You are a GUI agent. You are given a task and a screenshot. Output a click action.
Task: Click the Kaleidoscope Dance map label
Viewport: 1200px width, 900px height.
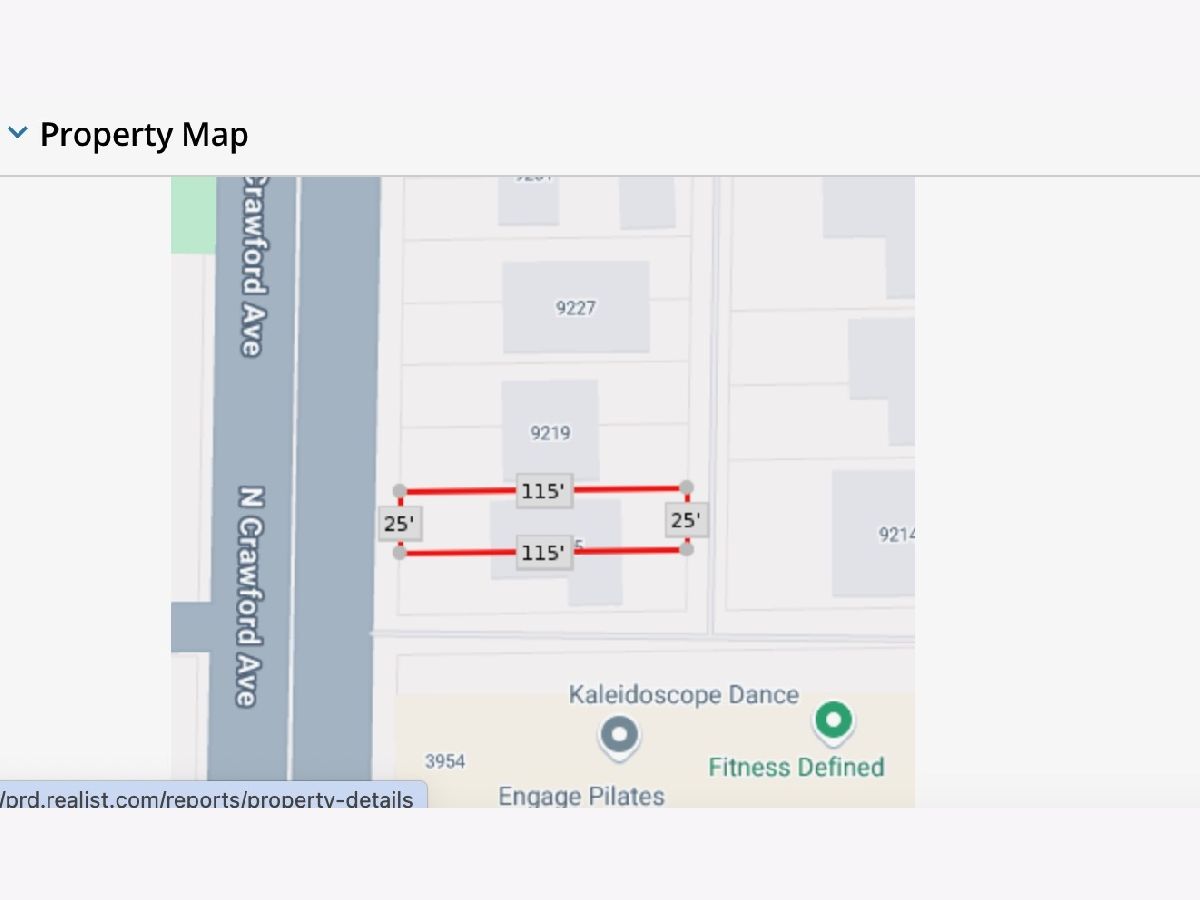[x=684, y=694]
